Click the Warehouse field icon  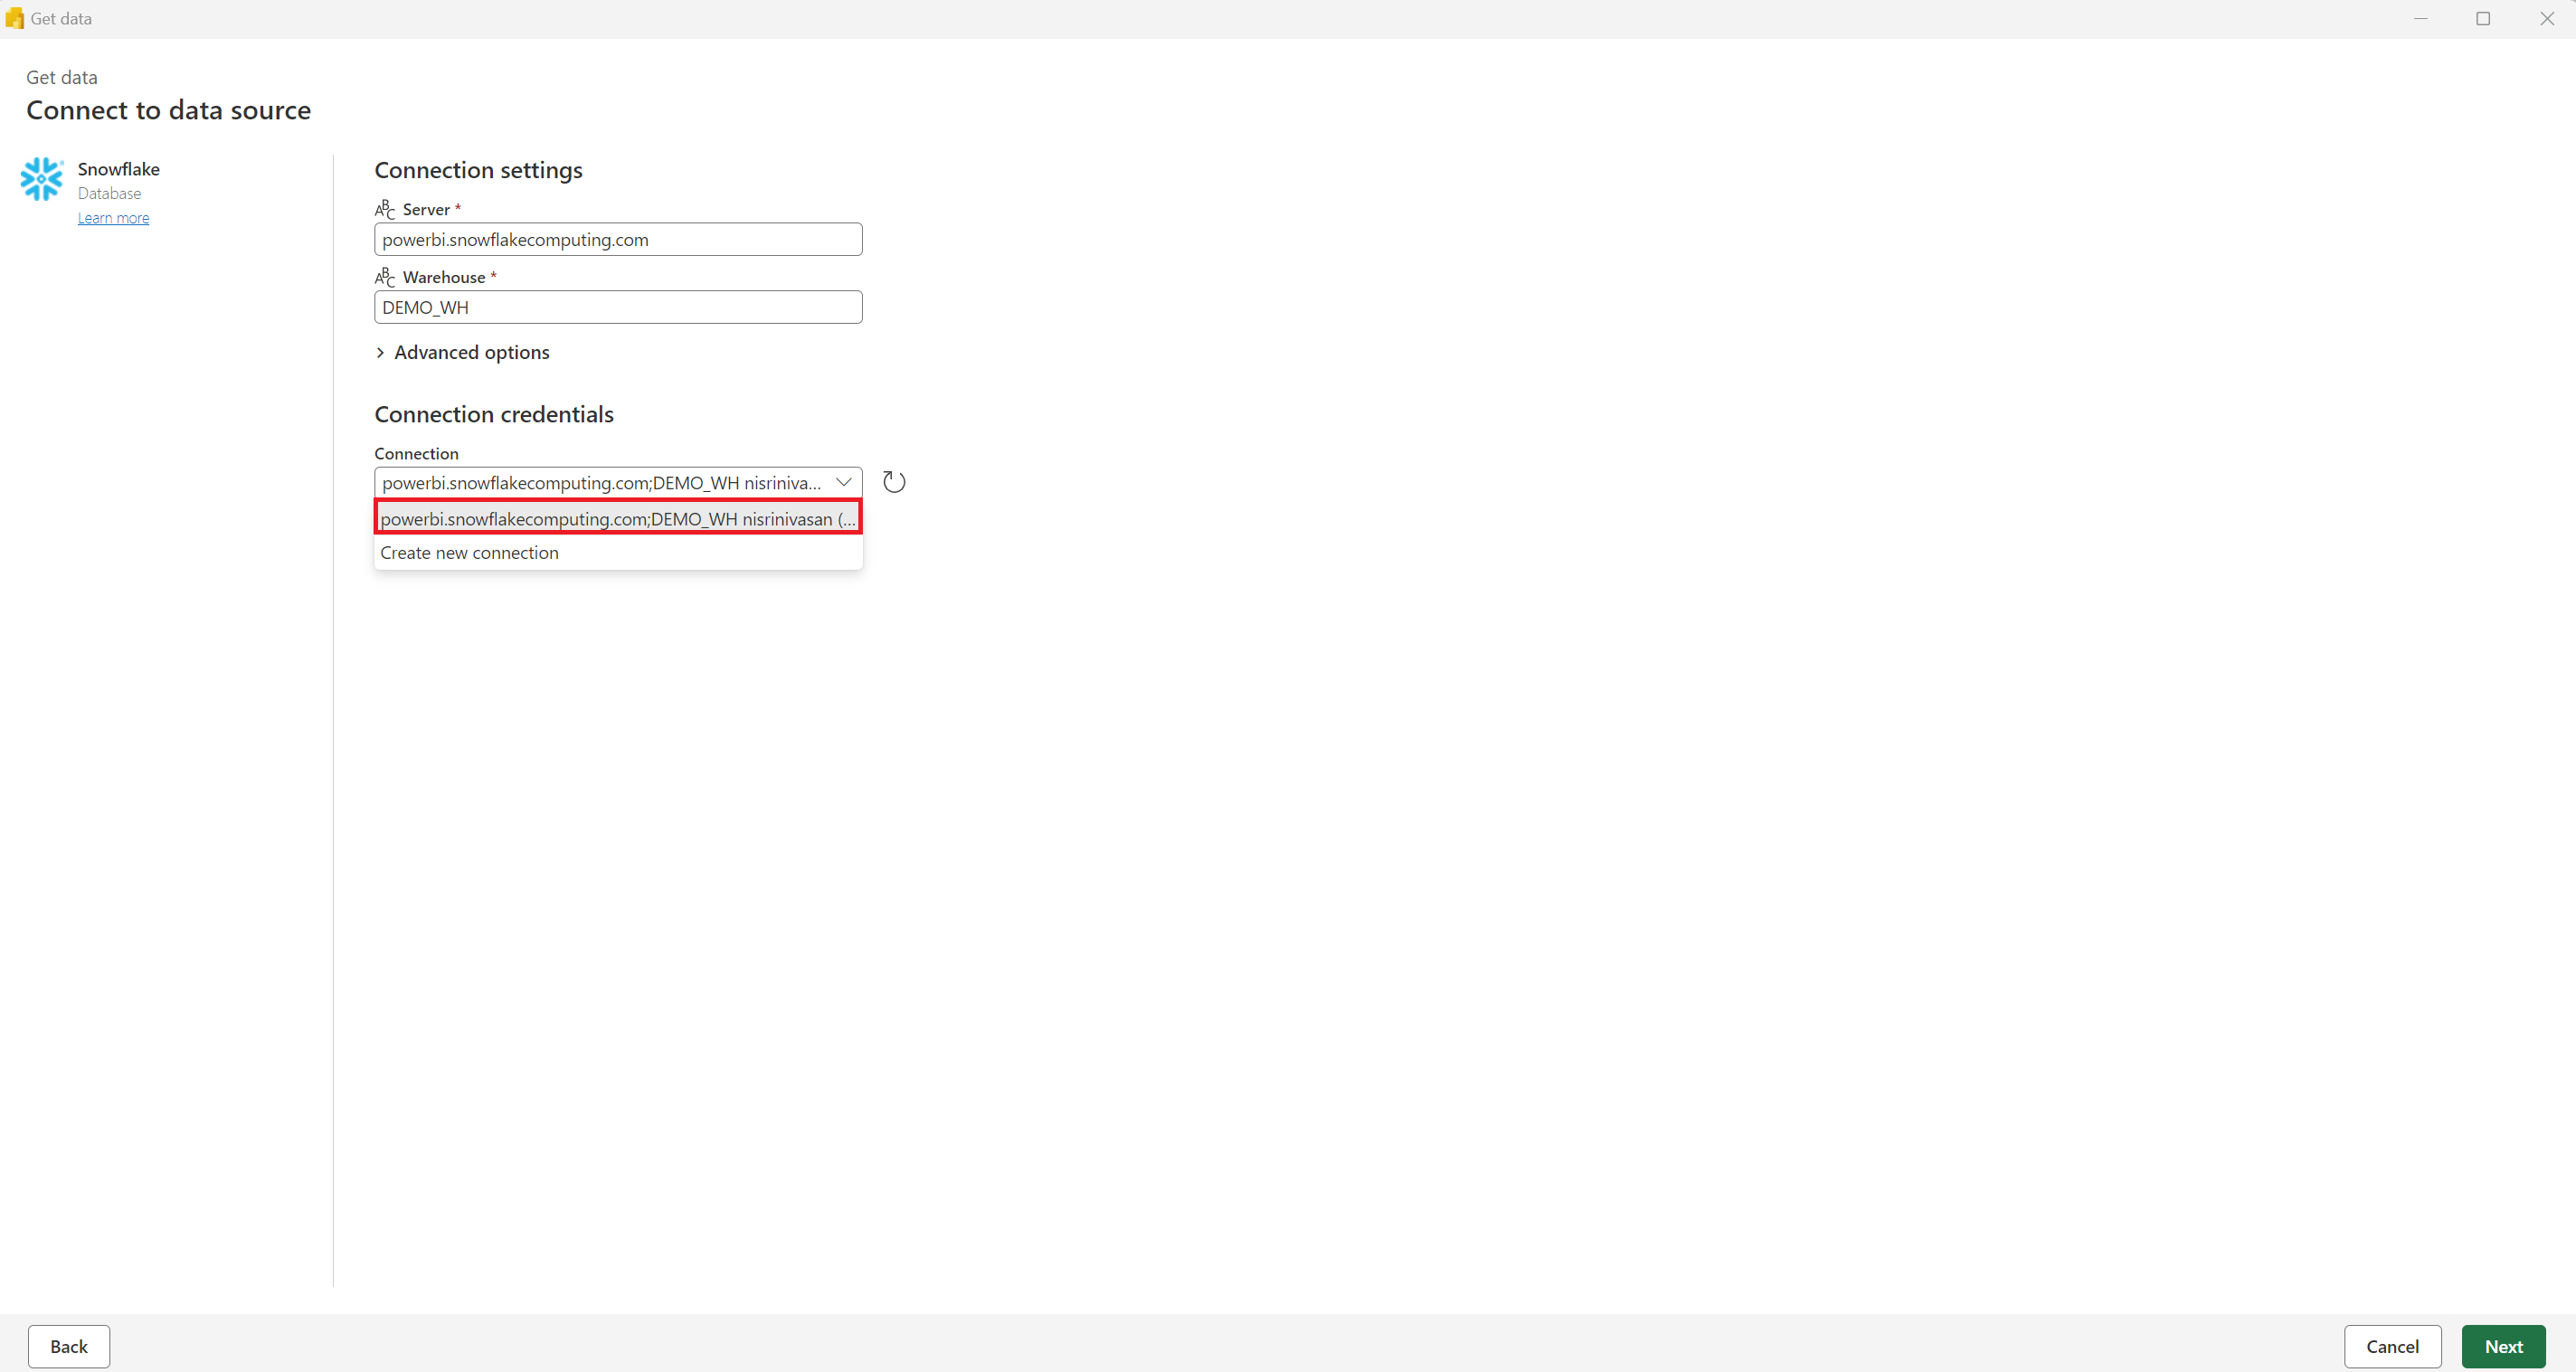pos(384,278)
